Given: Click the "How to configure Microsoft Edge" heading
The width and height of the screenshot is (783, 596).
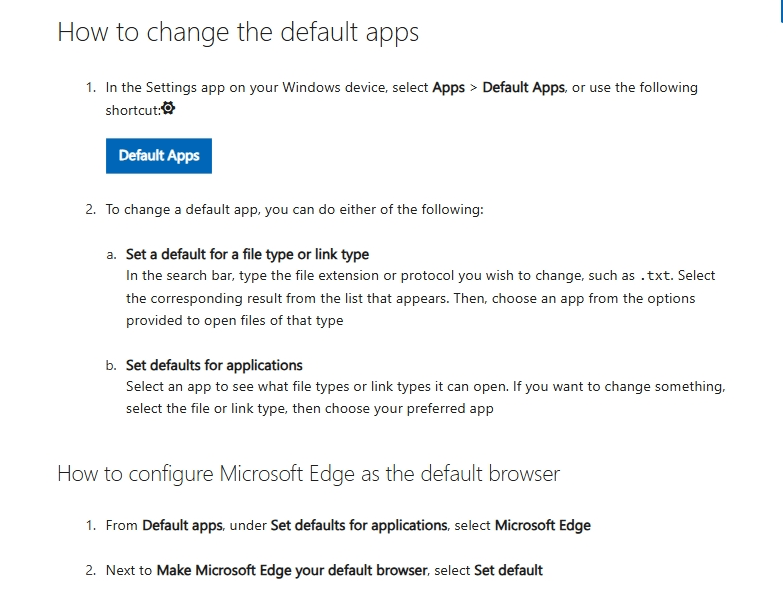Looking at the screenshot, I should tap(308, 473).
